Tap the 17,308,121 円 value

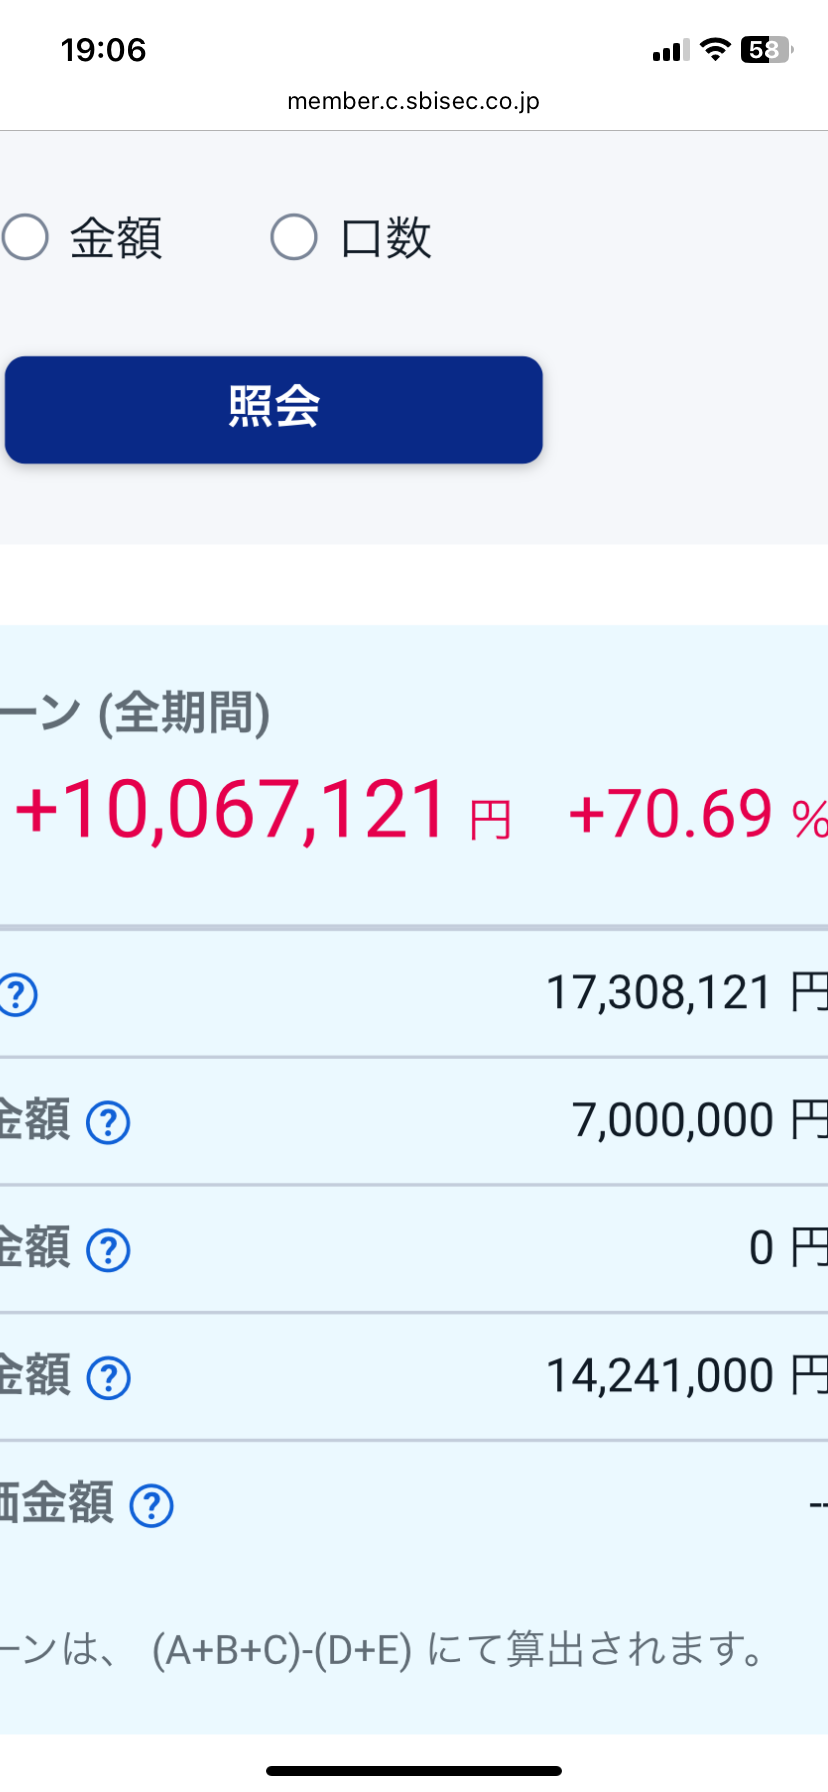click(685, 993)
